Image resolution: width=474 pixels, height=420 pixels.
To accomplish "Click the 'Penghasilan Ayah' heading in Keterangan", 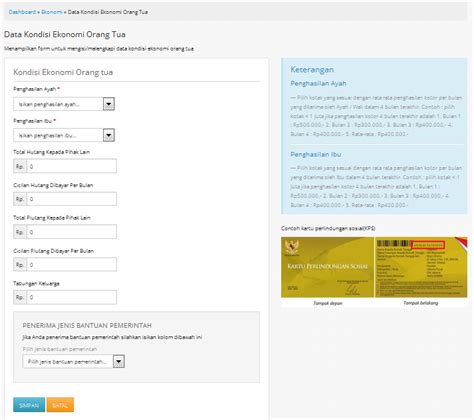I will 318,83.
